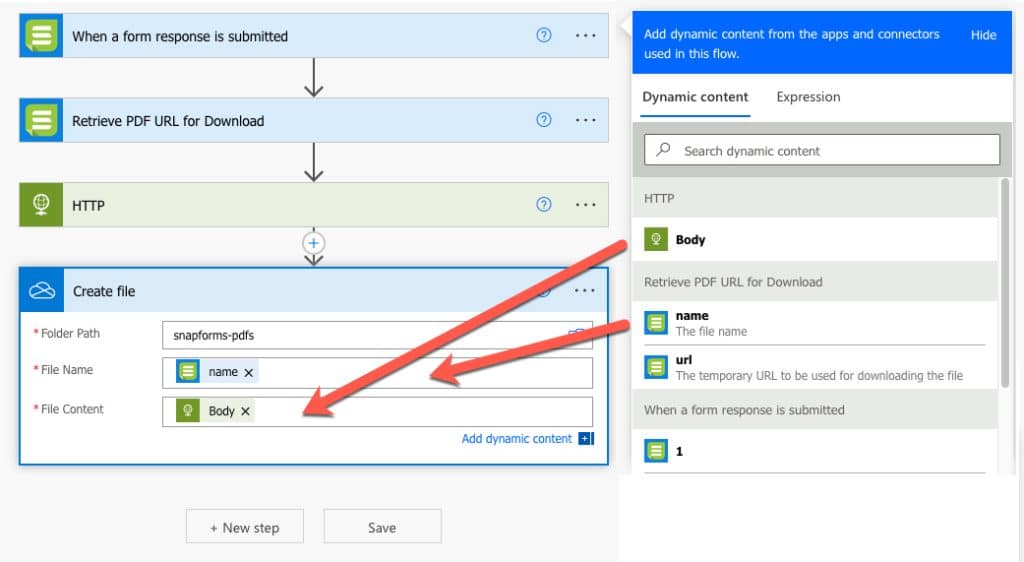Screen dimensions: 1024x562
Task: Click help icon on form response trigger
Action: click(x=544, y=35)
